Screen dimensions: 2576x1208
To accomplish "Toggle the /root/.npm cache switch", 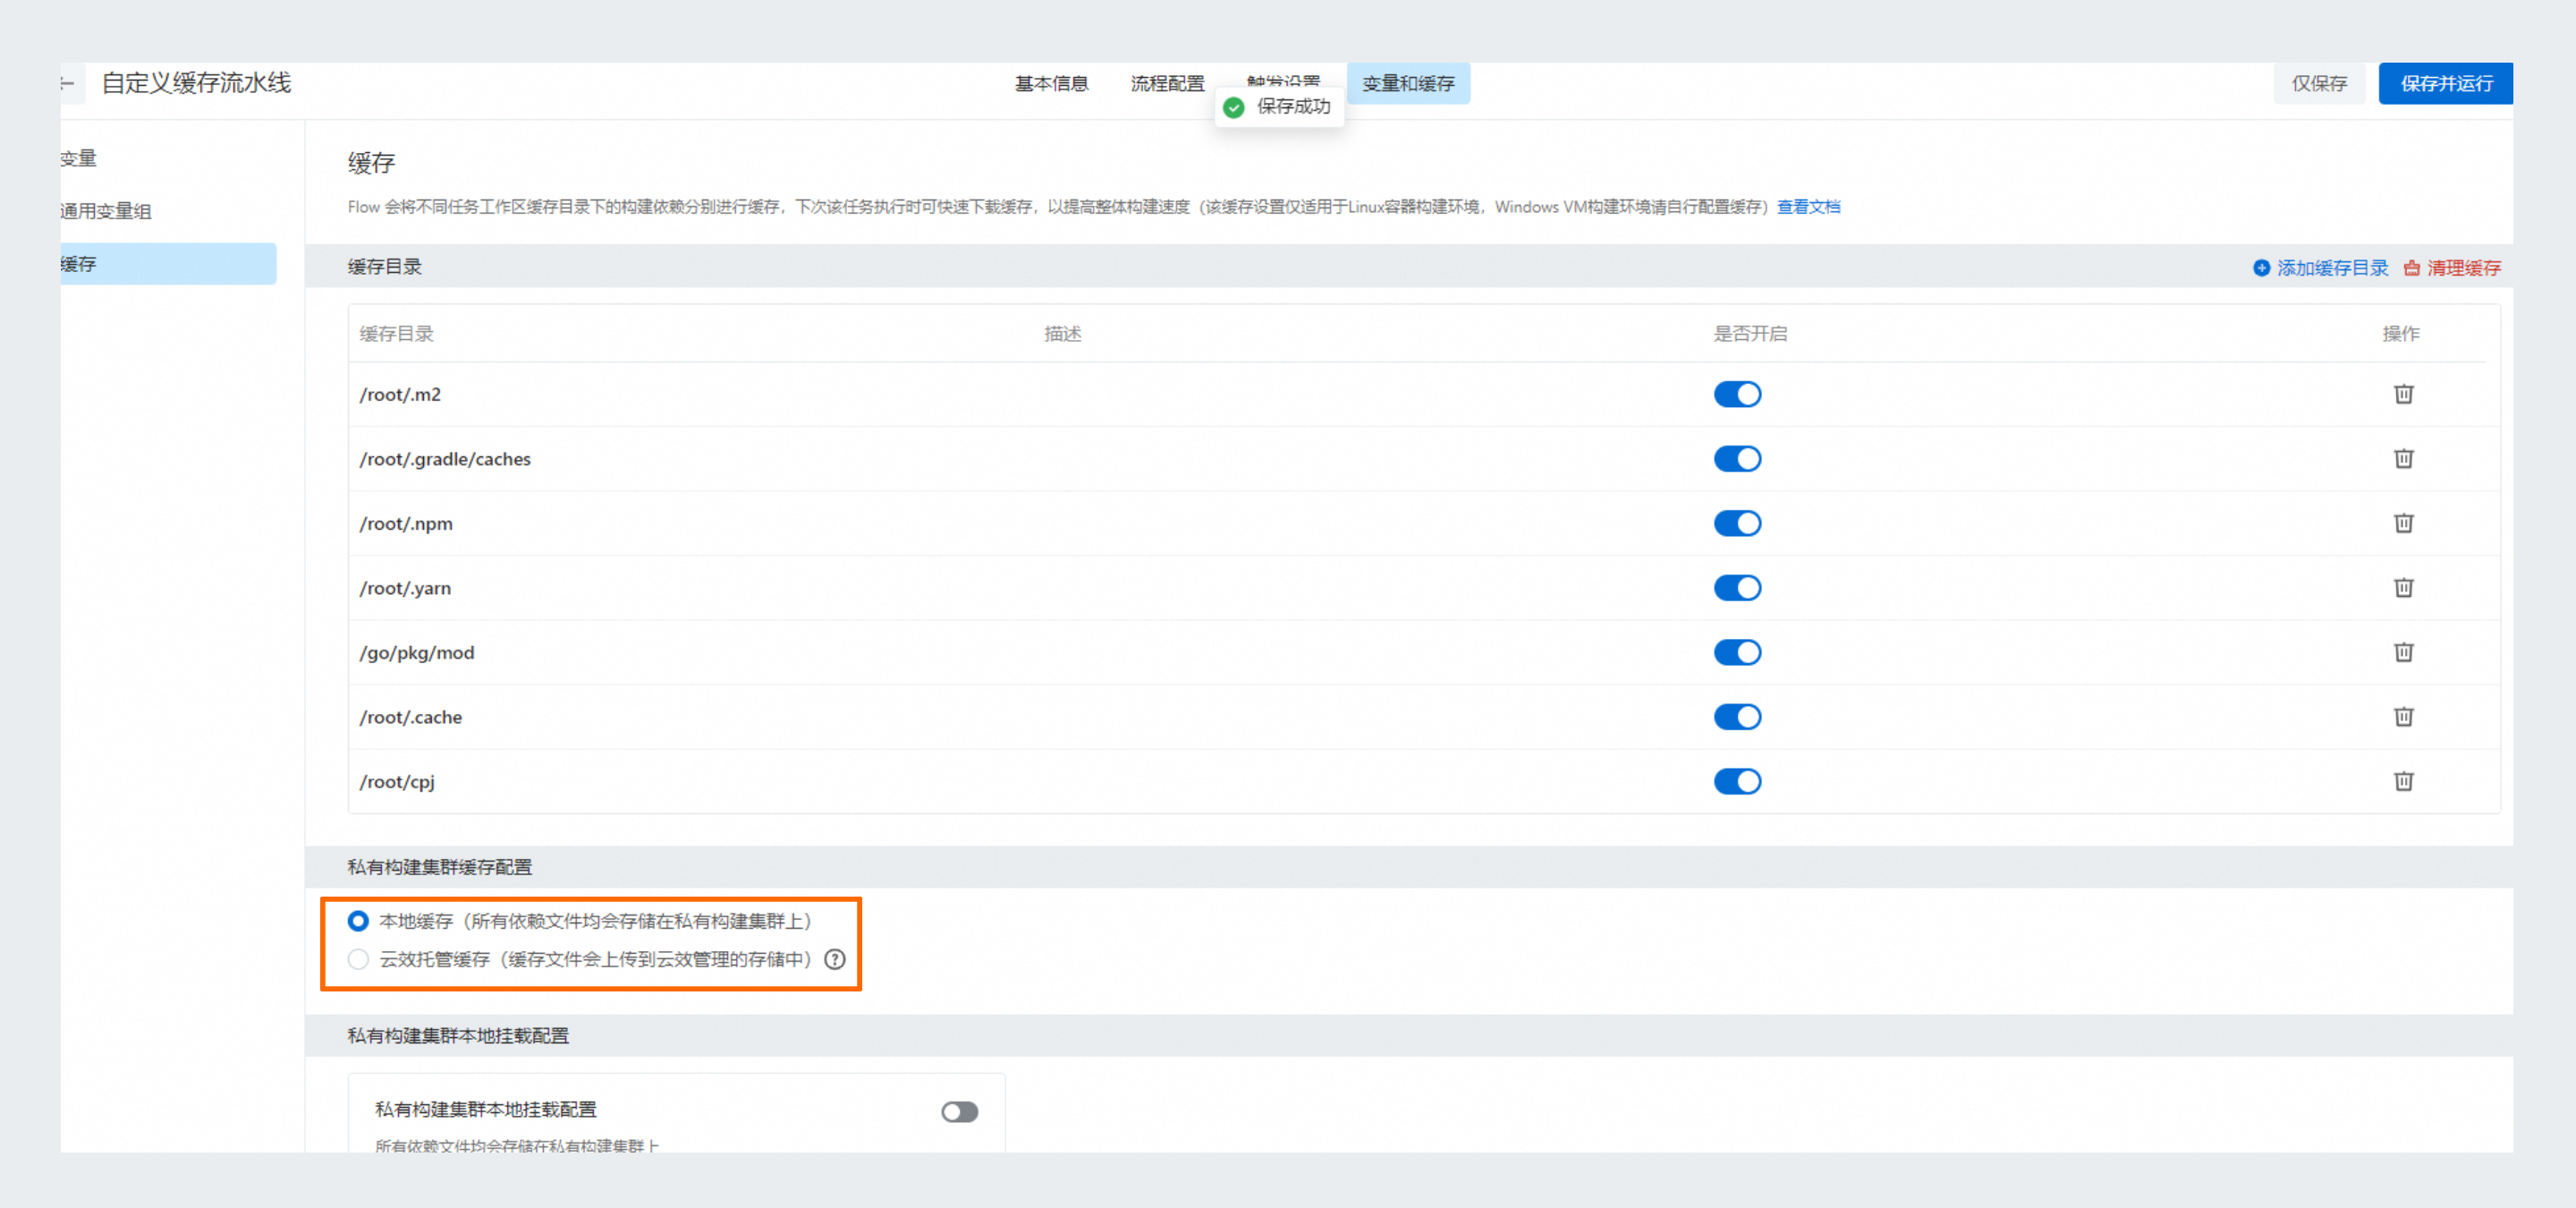I will 1737,523.
